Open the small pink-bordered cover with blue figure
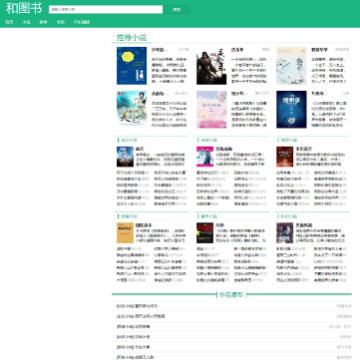This screenshot has height=360, width=360. pyautogui.click(x=205, y=156)
